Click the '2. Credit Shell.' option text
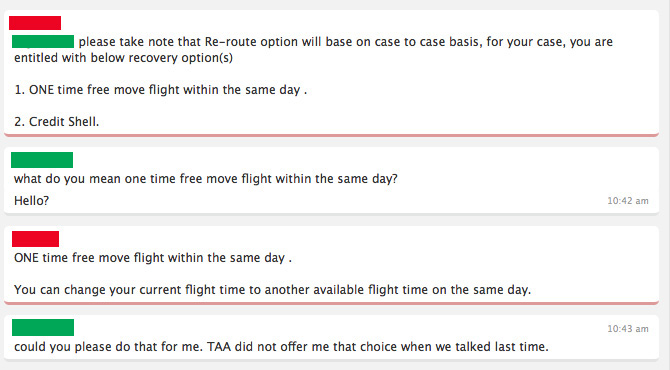 56,122
